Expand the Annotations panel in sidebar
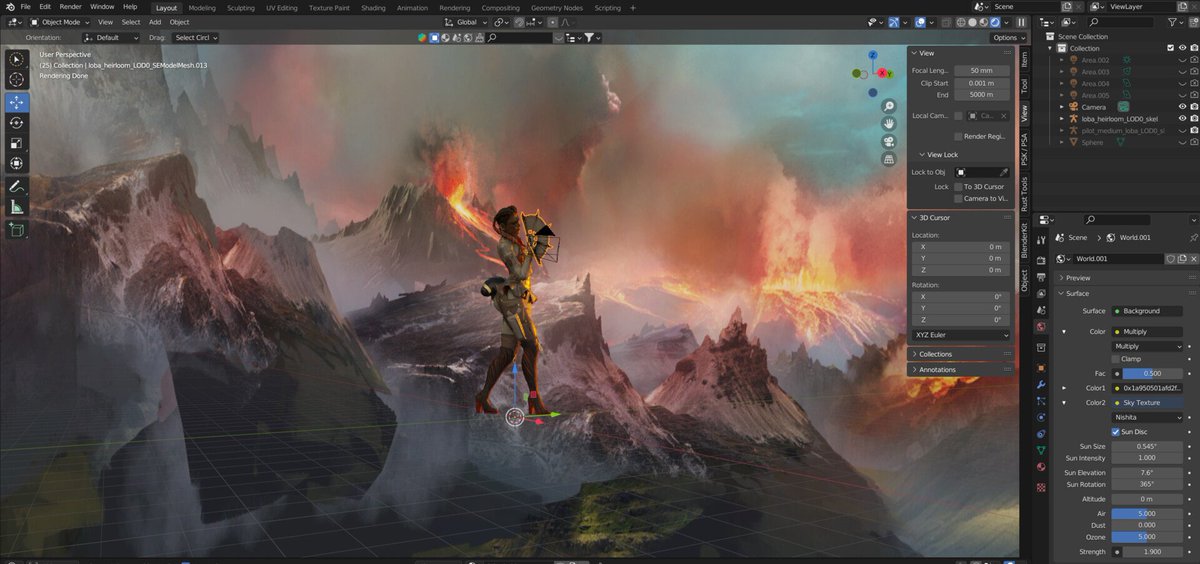The image size is (1200, 564). pos(960,370)
